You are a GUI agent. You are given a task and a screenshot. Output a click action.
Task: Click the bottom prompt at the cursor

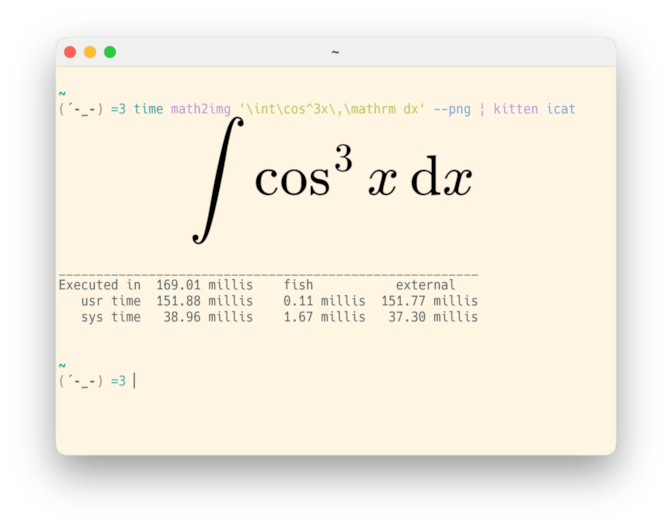(x=135, y=381)
